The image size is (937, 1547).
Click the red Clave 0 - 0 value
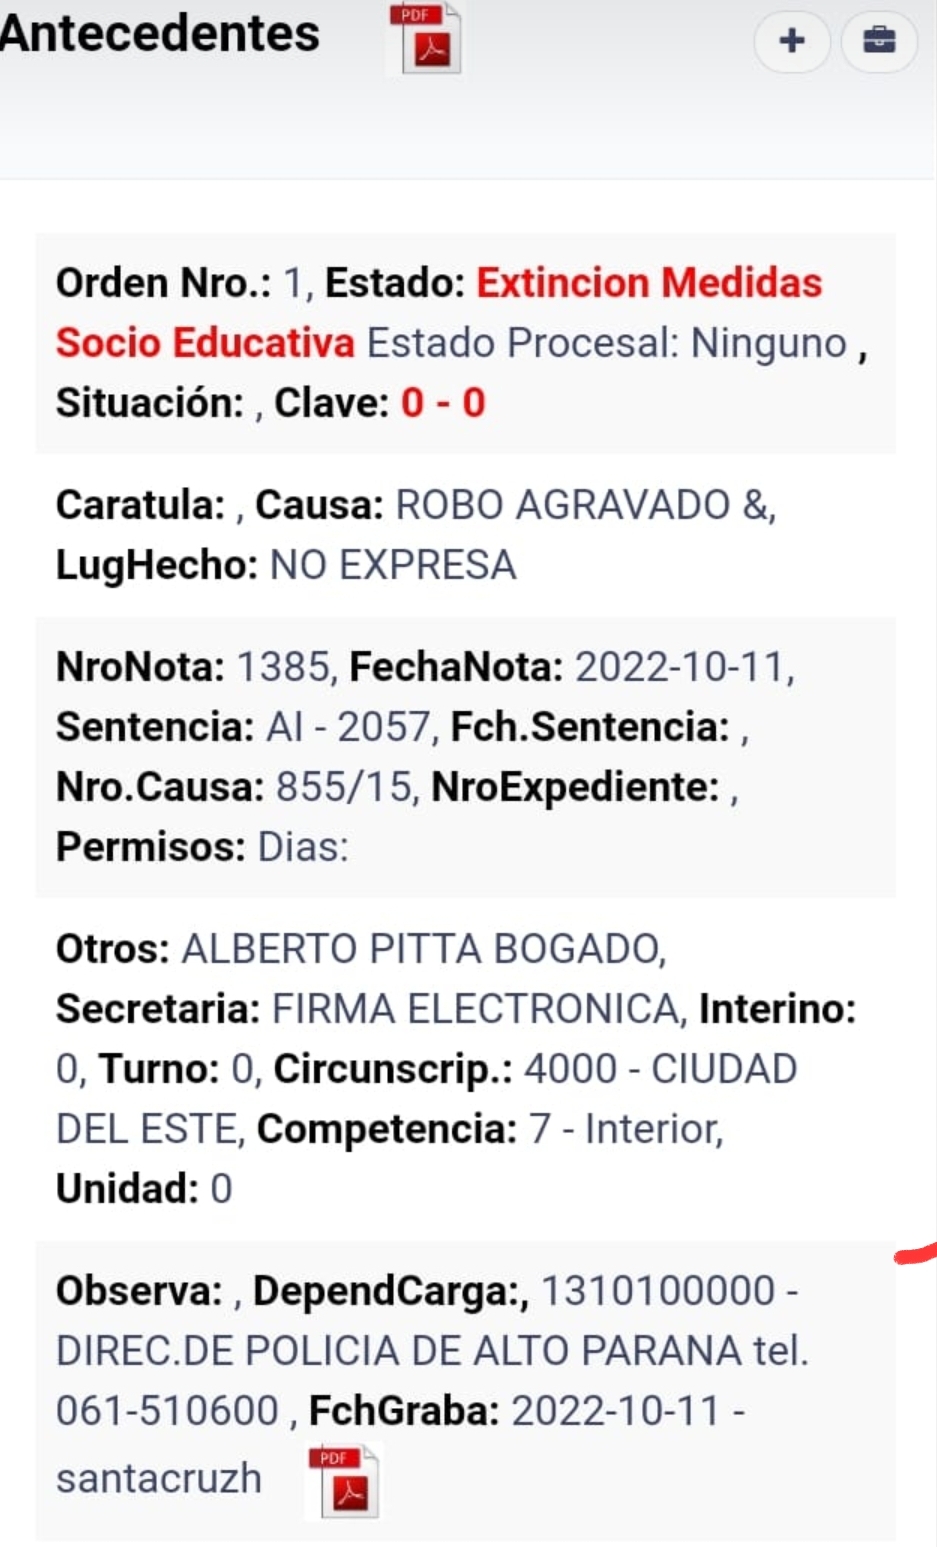[x=443, y=403]
